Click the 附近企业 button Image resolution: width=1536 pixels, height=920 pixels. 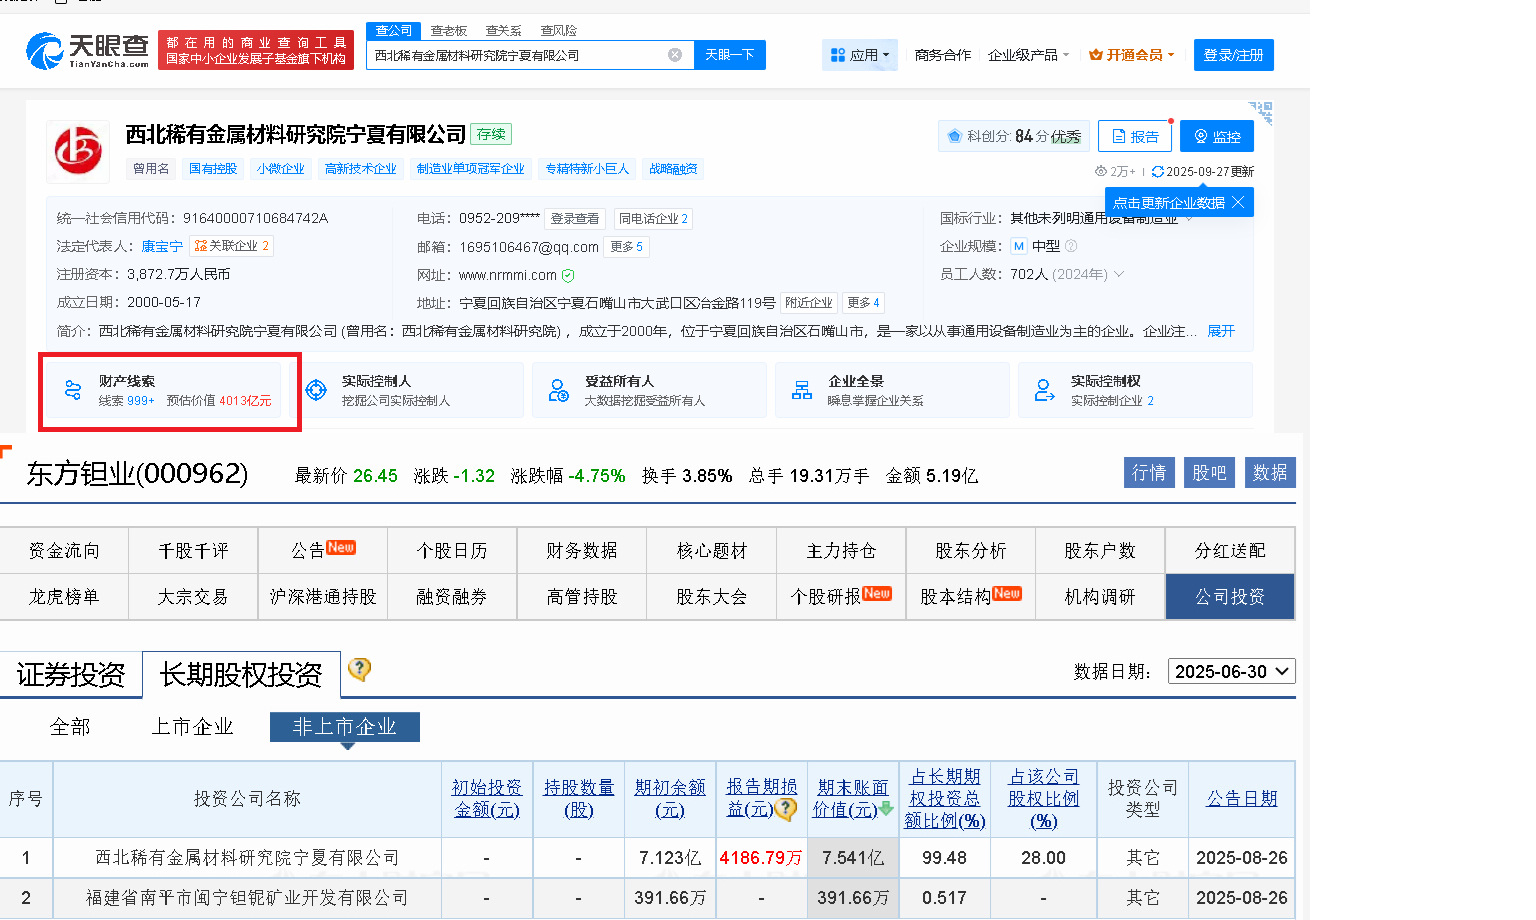[x=809, y=303]
